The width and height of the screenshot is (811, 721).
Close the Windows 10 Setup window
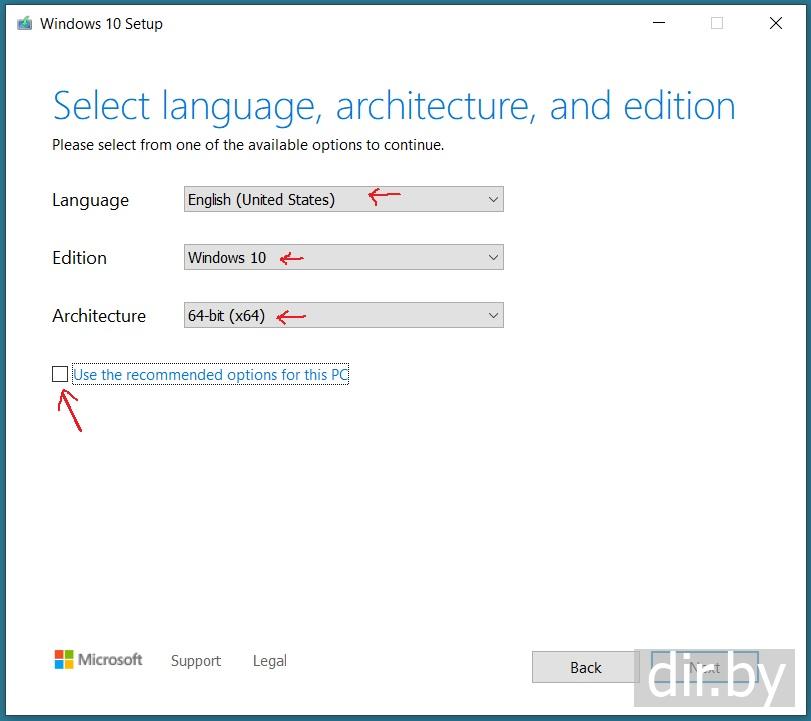775,23
